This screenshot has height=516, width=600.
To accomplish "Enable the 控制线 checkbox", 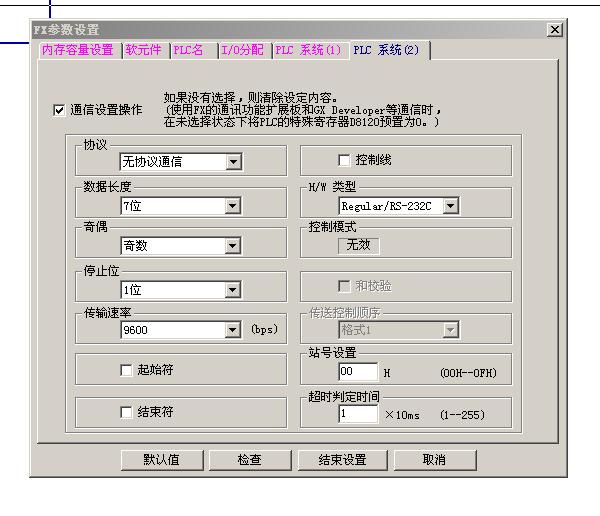I will tap(345, 160).
